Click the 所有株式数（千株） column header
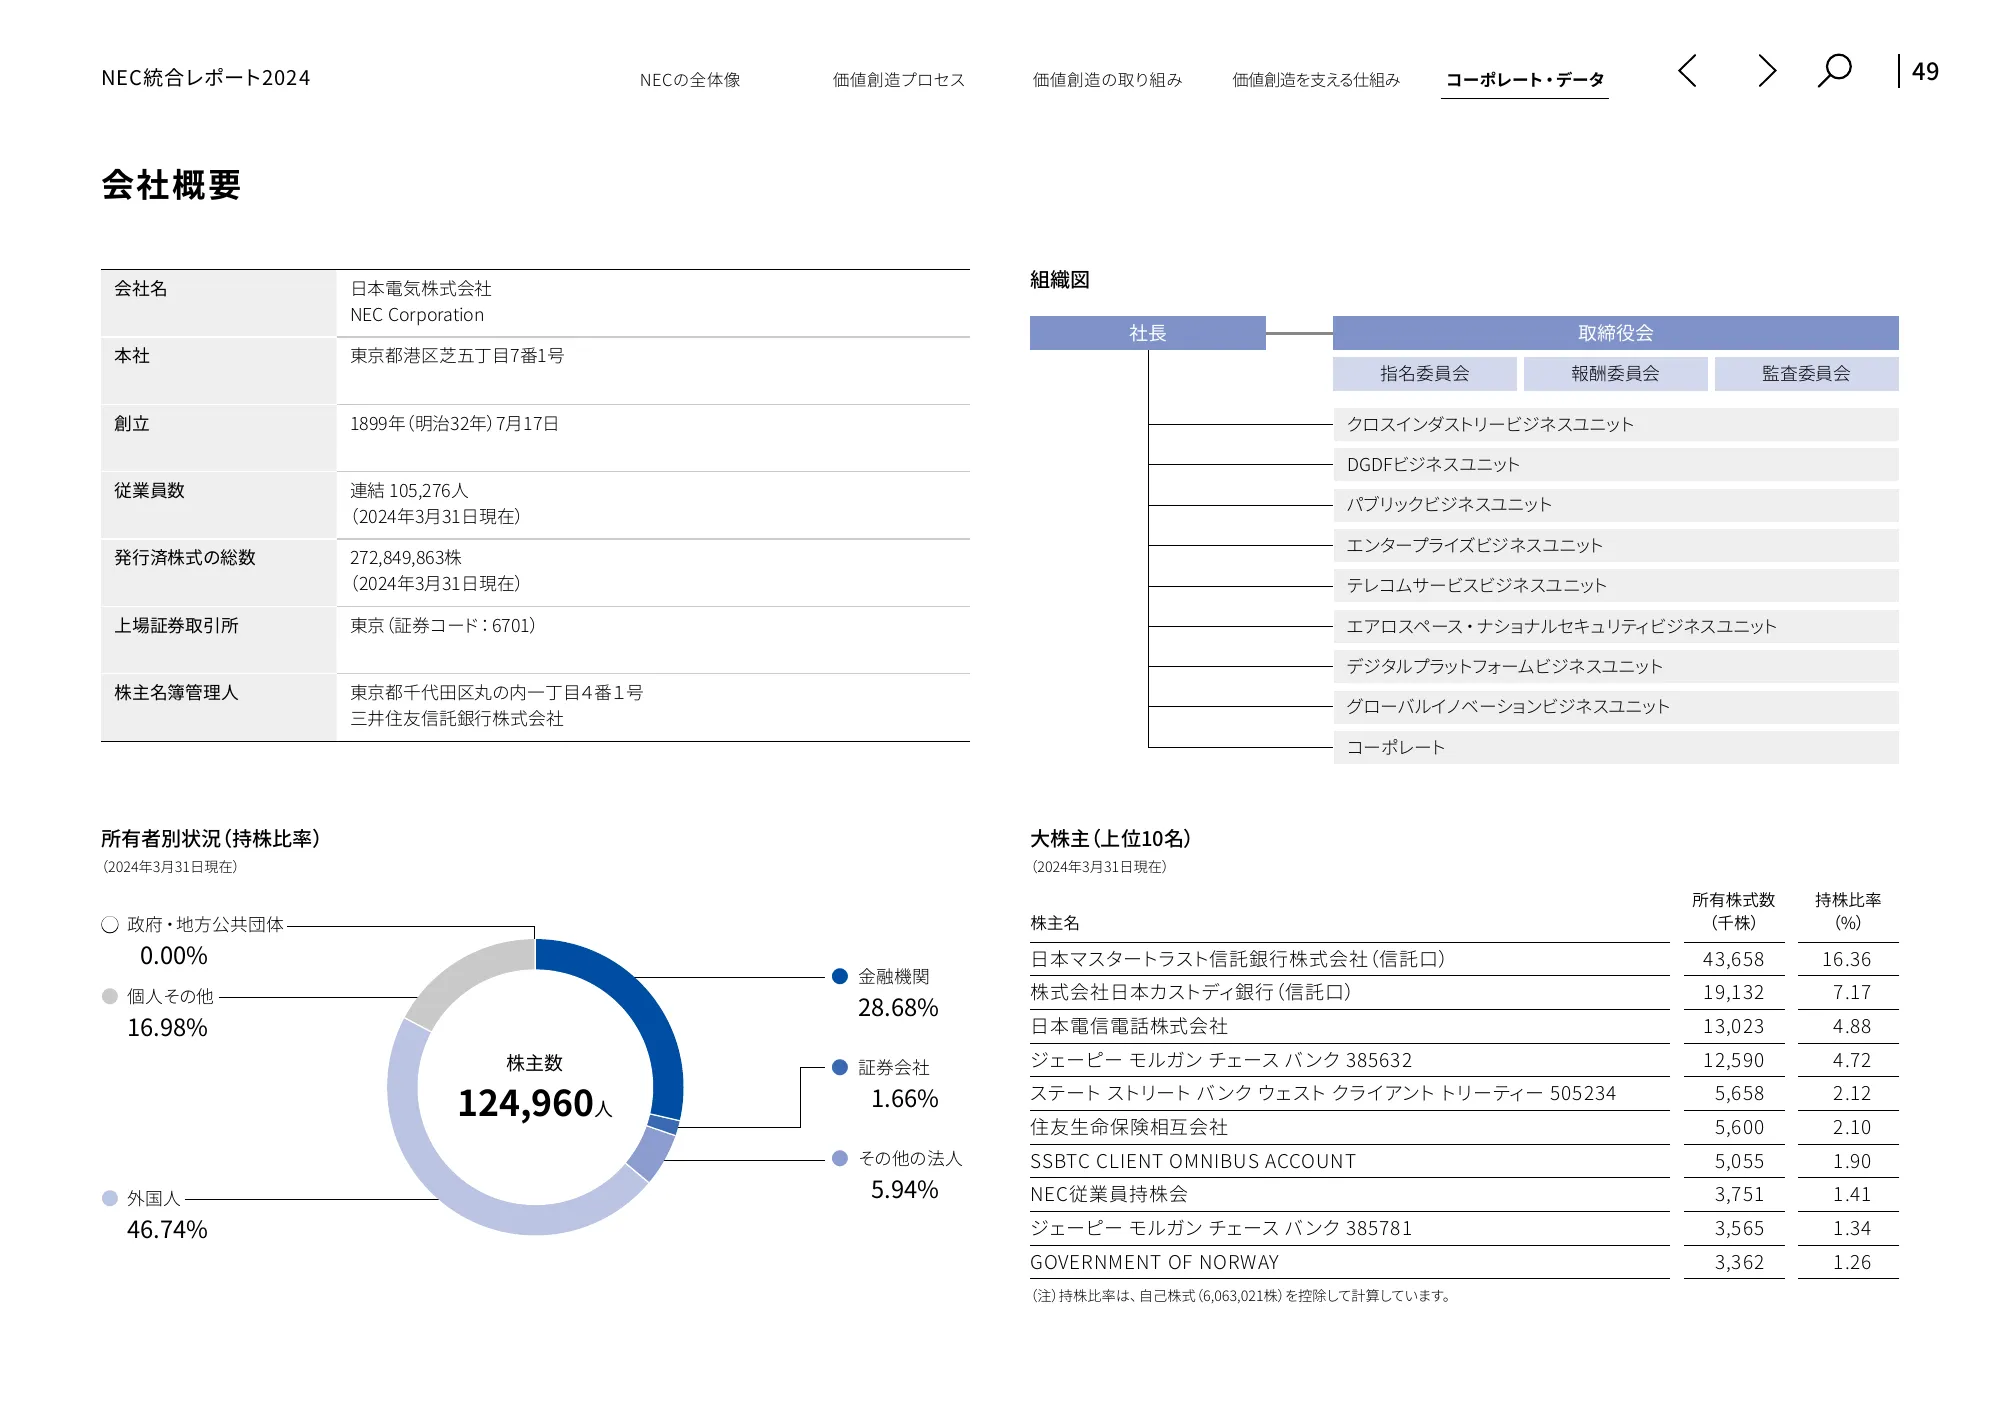This screenshot has width=2000, height=1415. point(1734,912)
